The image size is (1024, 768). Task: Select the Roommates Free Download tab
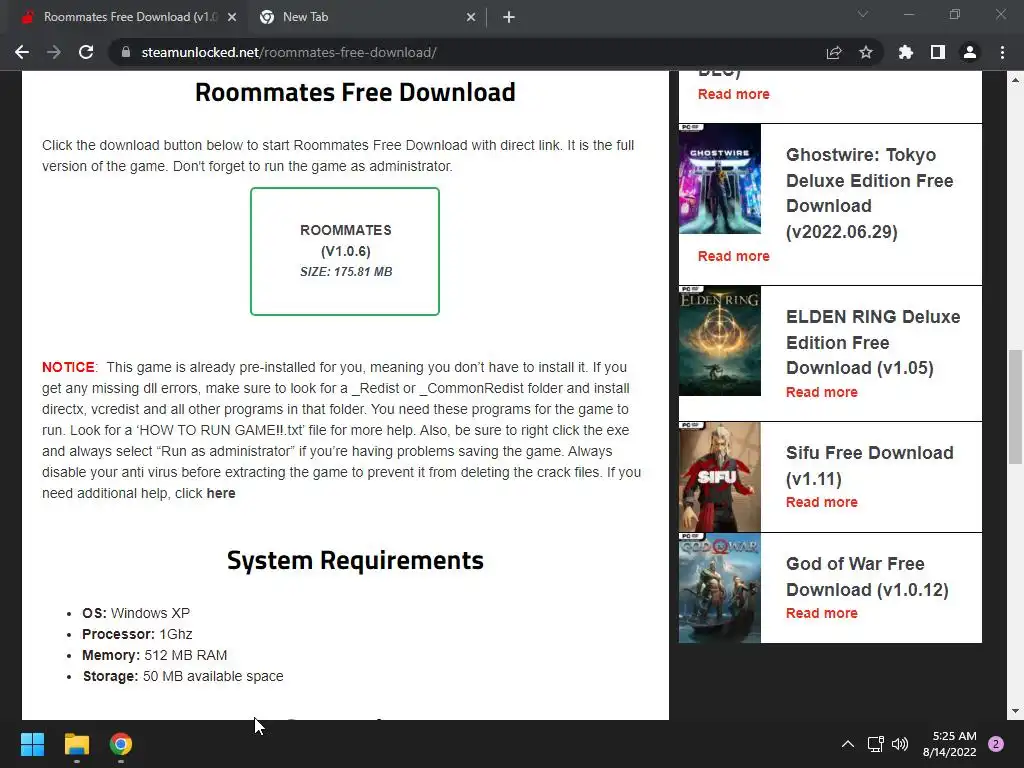[129, 17]
